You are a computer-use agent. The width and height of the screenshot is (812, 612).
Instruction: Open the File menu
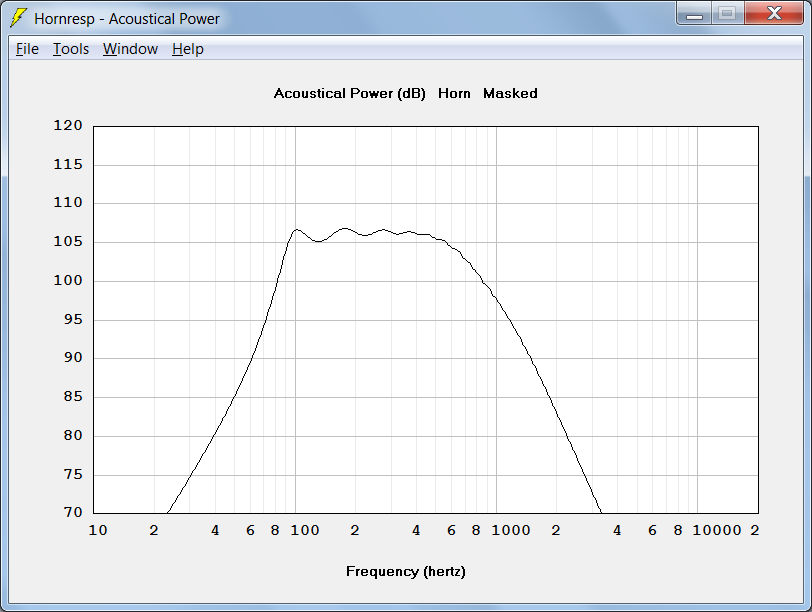point(27,49)
